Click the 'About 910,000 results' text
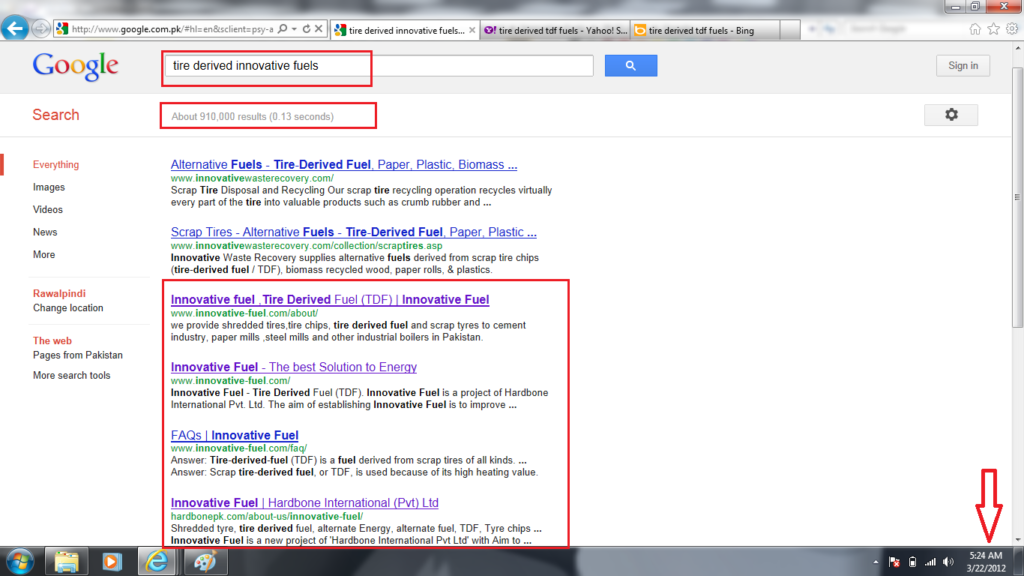The image size is (1024, 576). click(252, 117)
